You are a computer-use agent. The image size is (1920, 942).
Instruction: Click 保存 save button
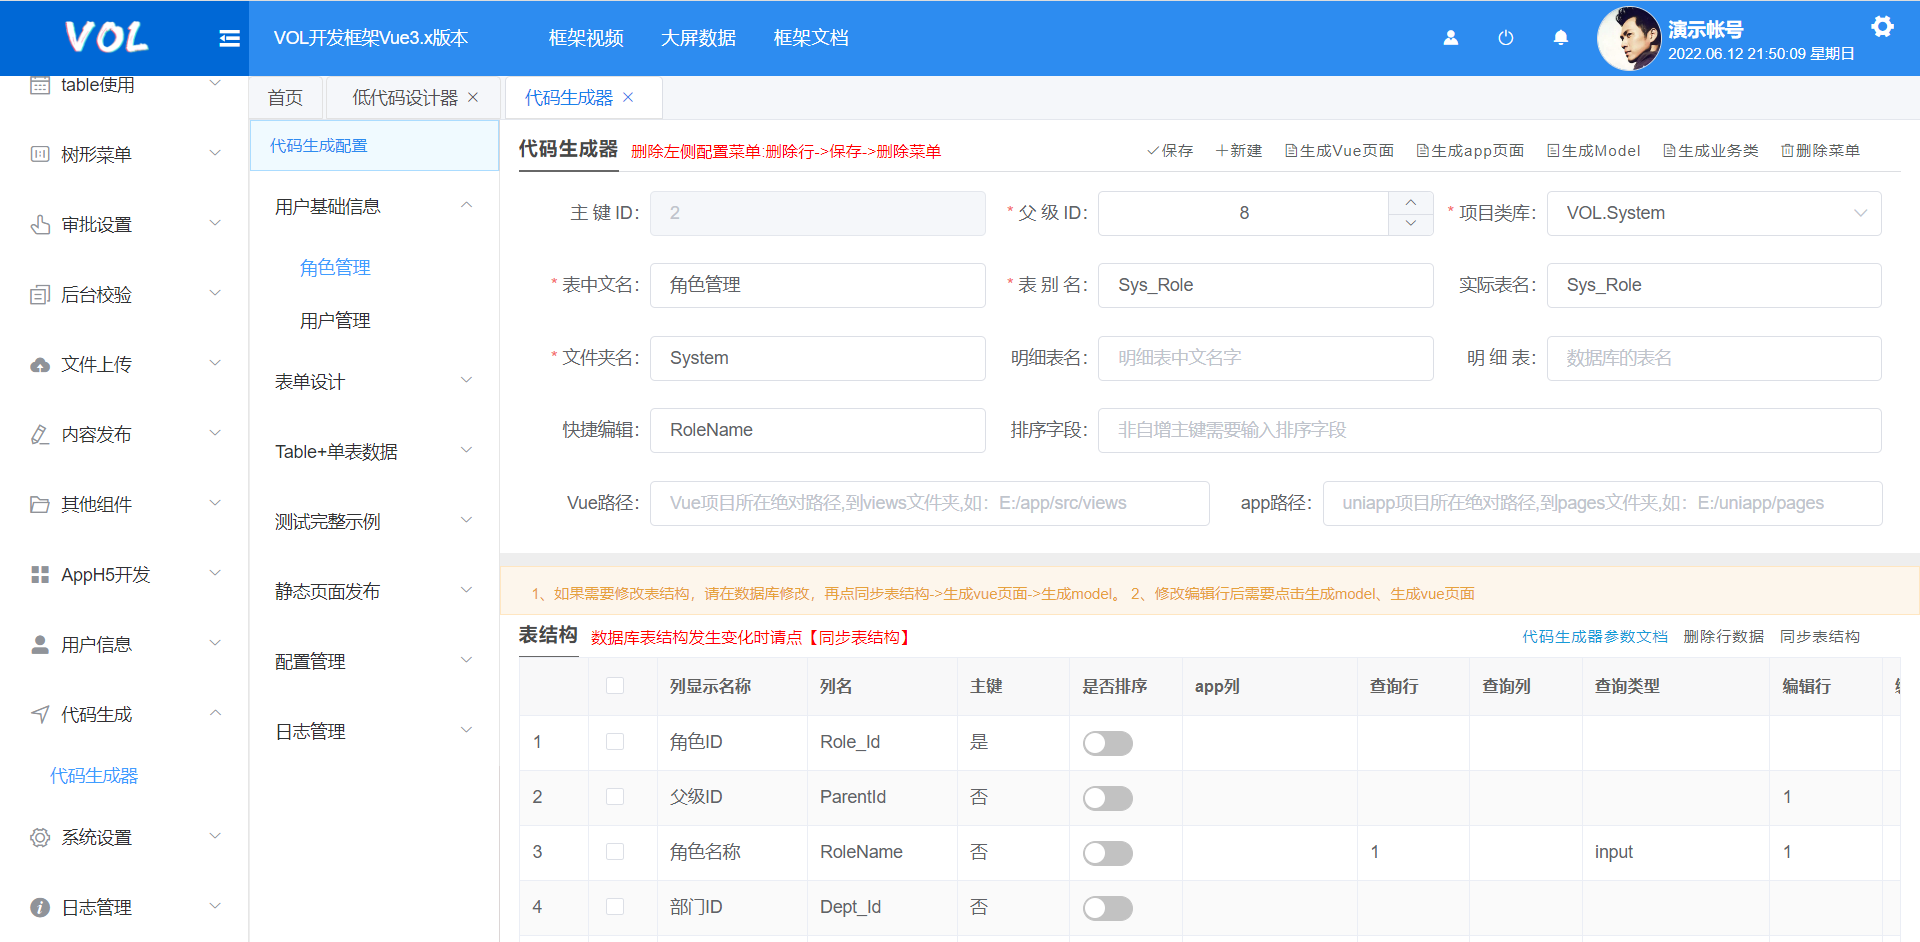(x=1170, y=151)
